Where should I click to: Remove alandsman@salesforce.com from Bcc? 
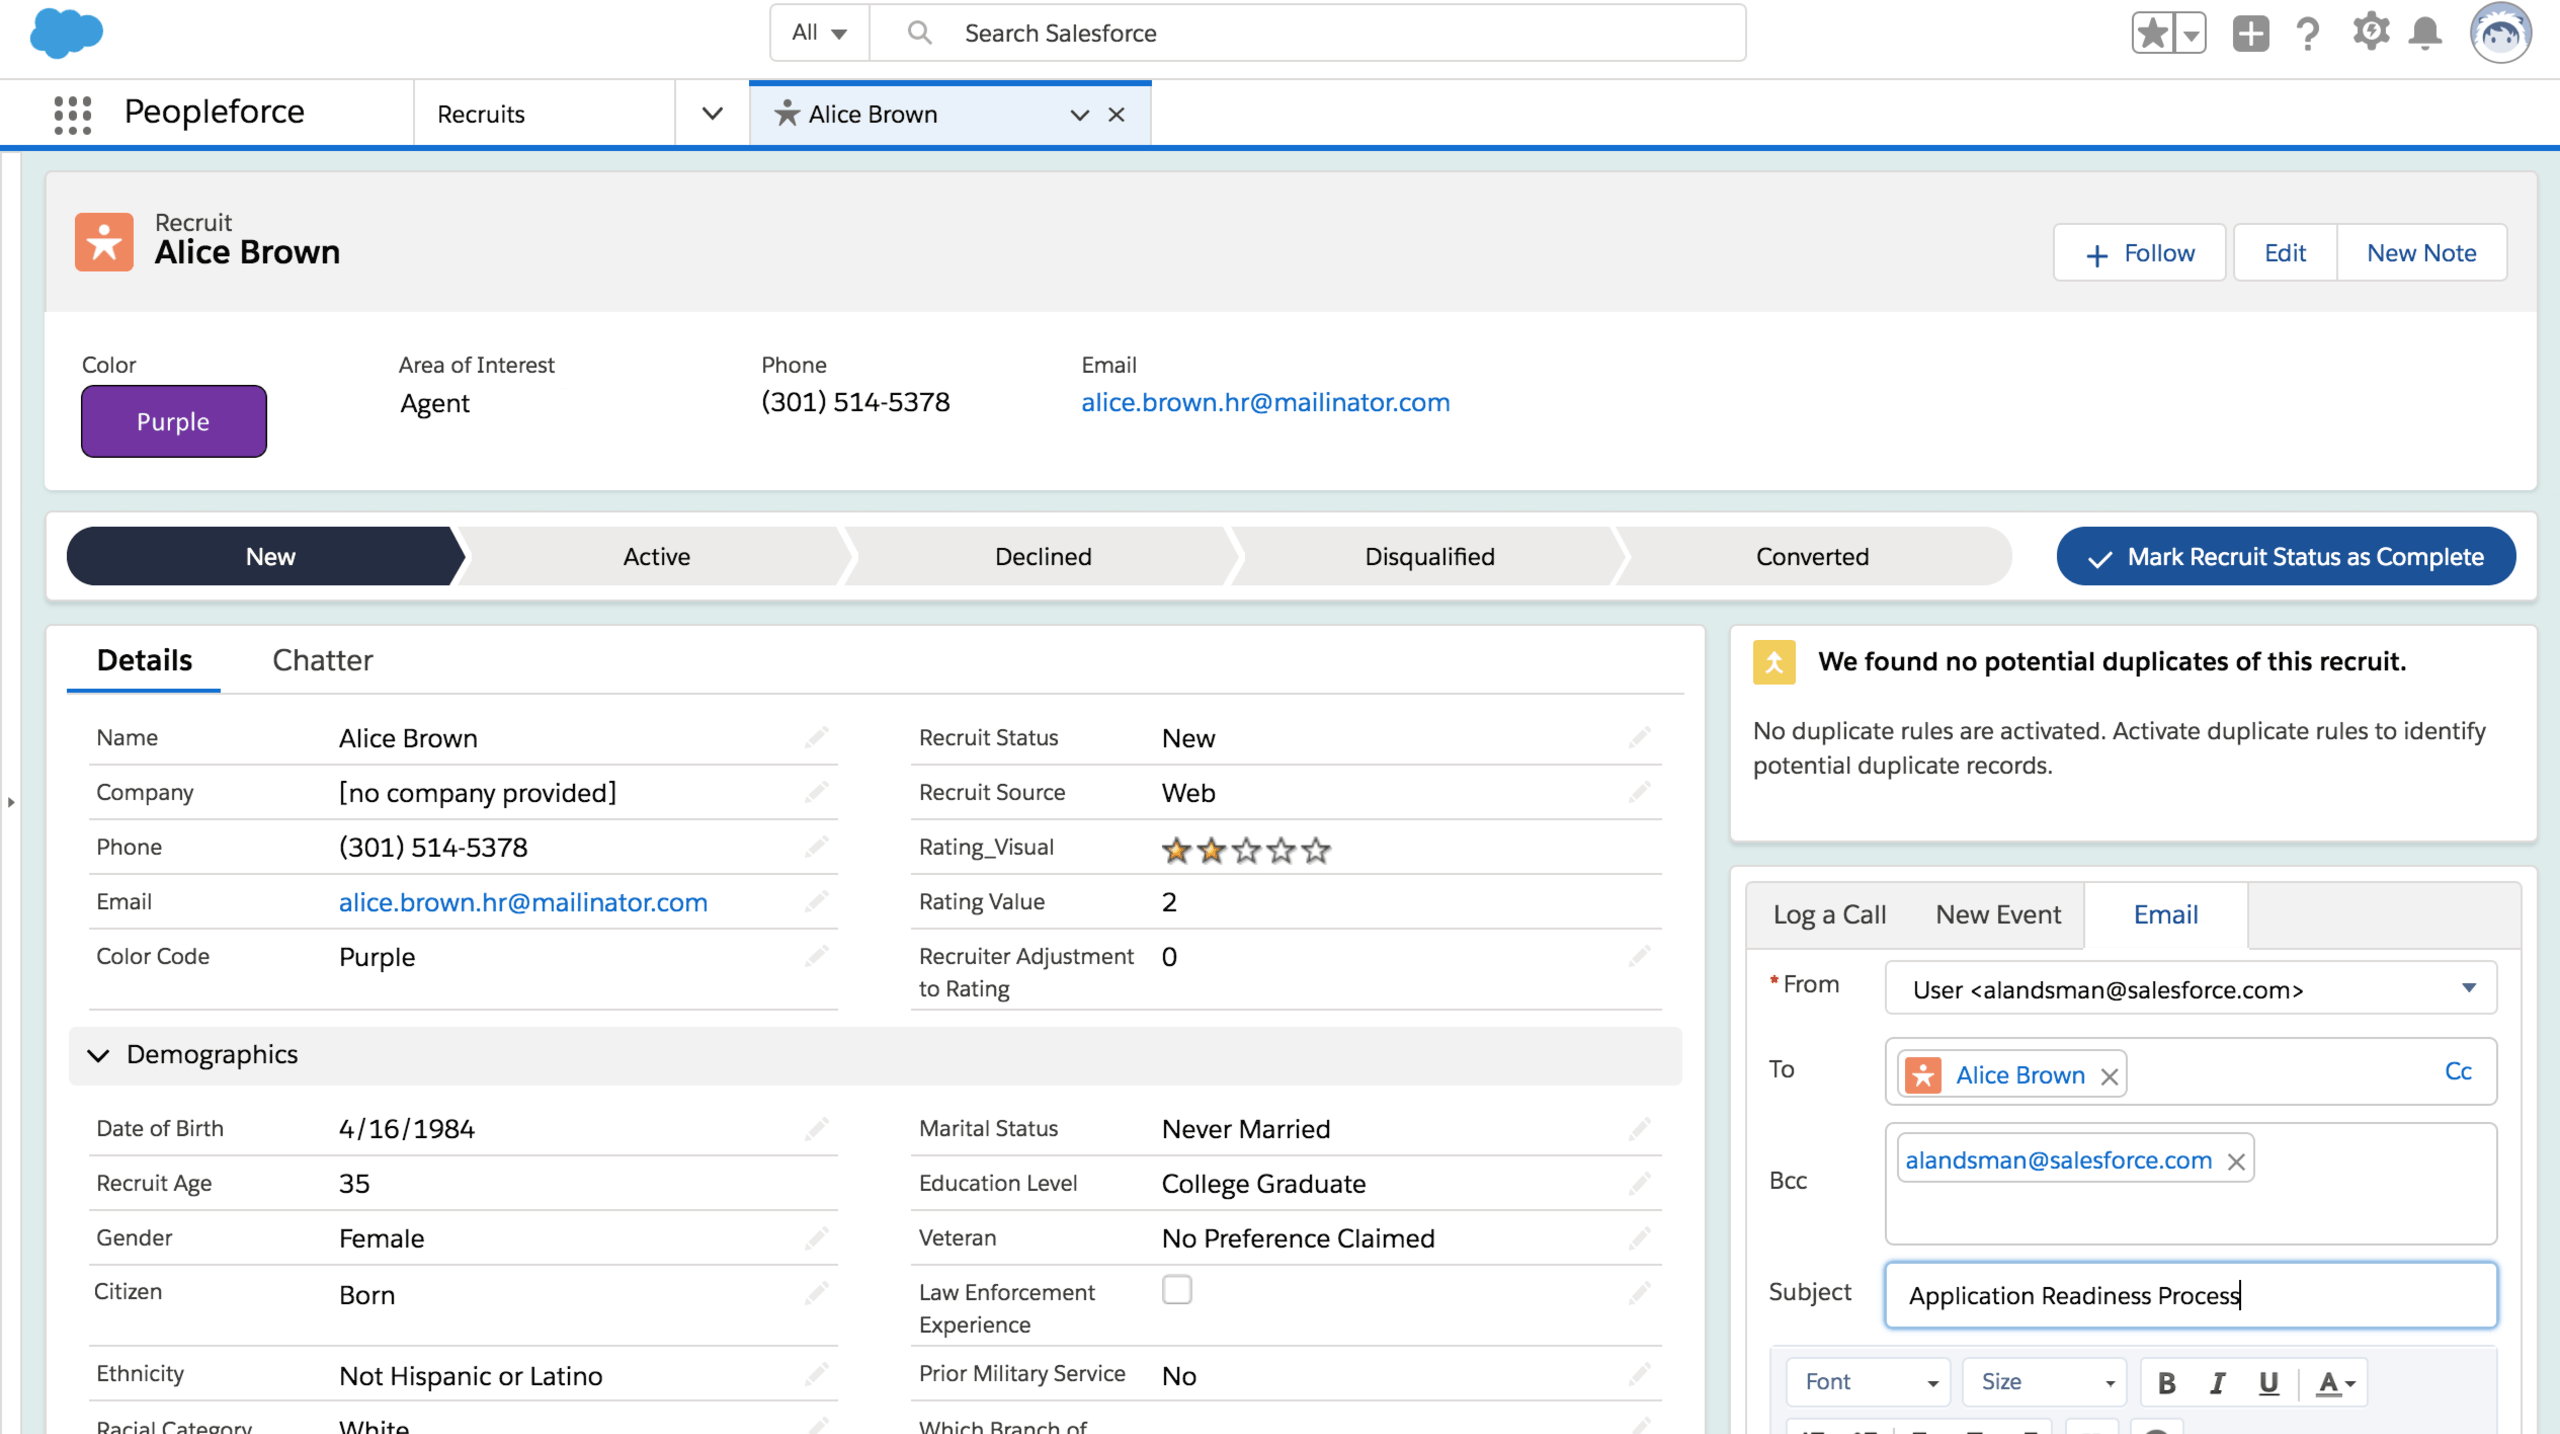click(x=2237, y=1161)
